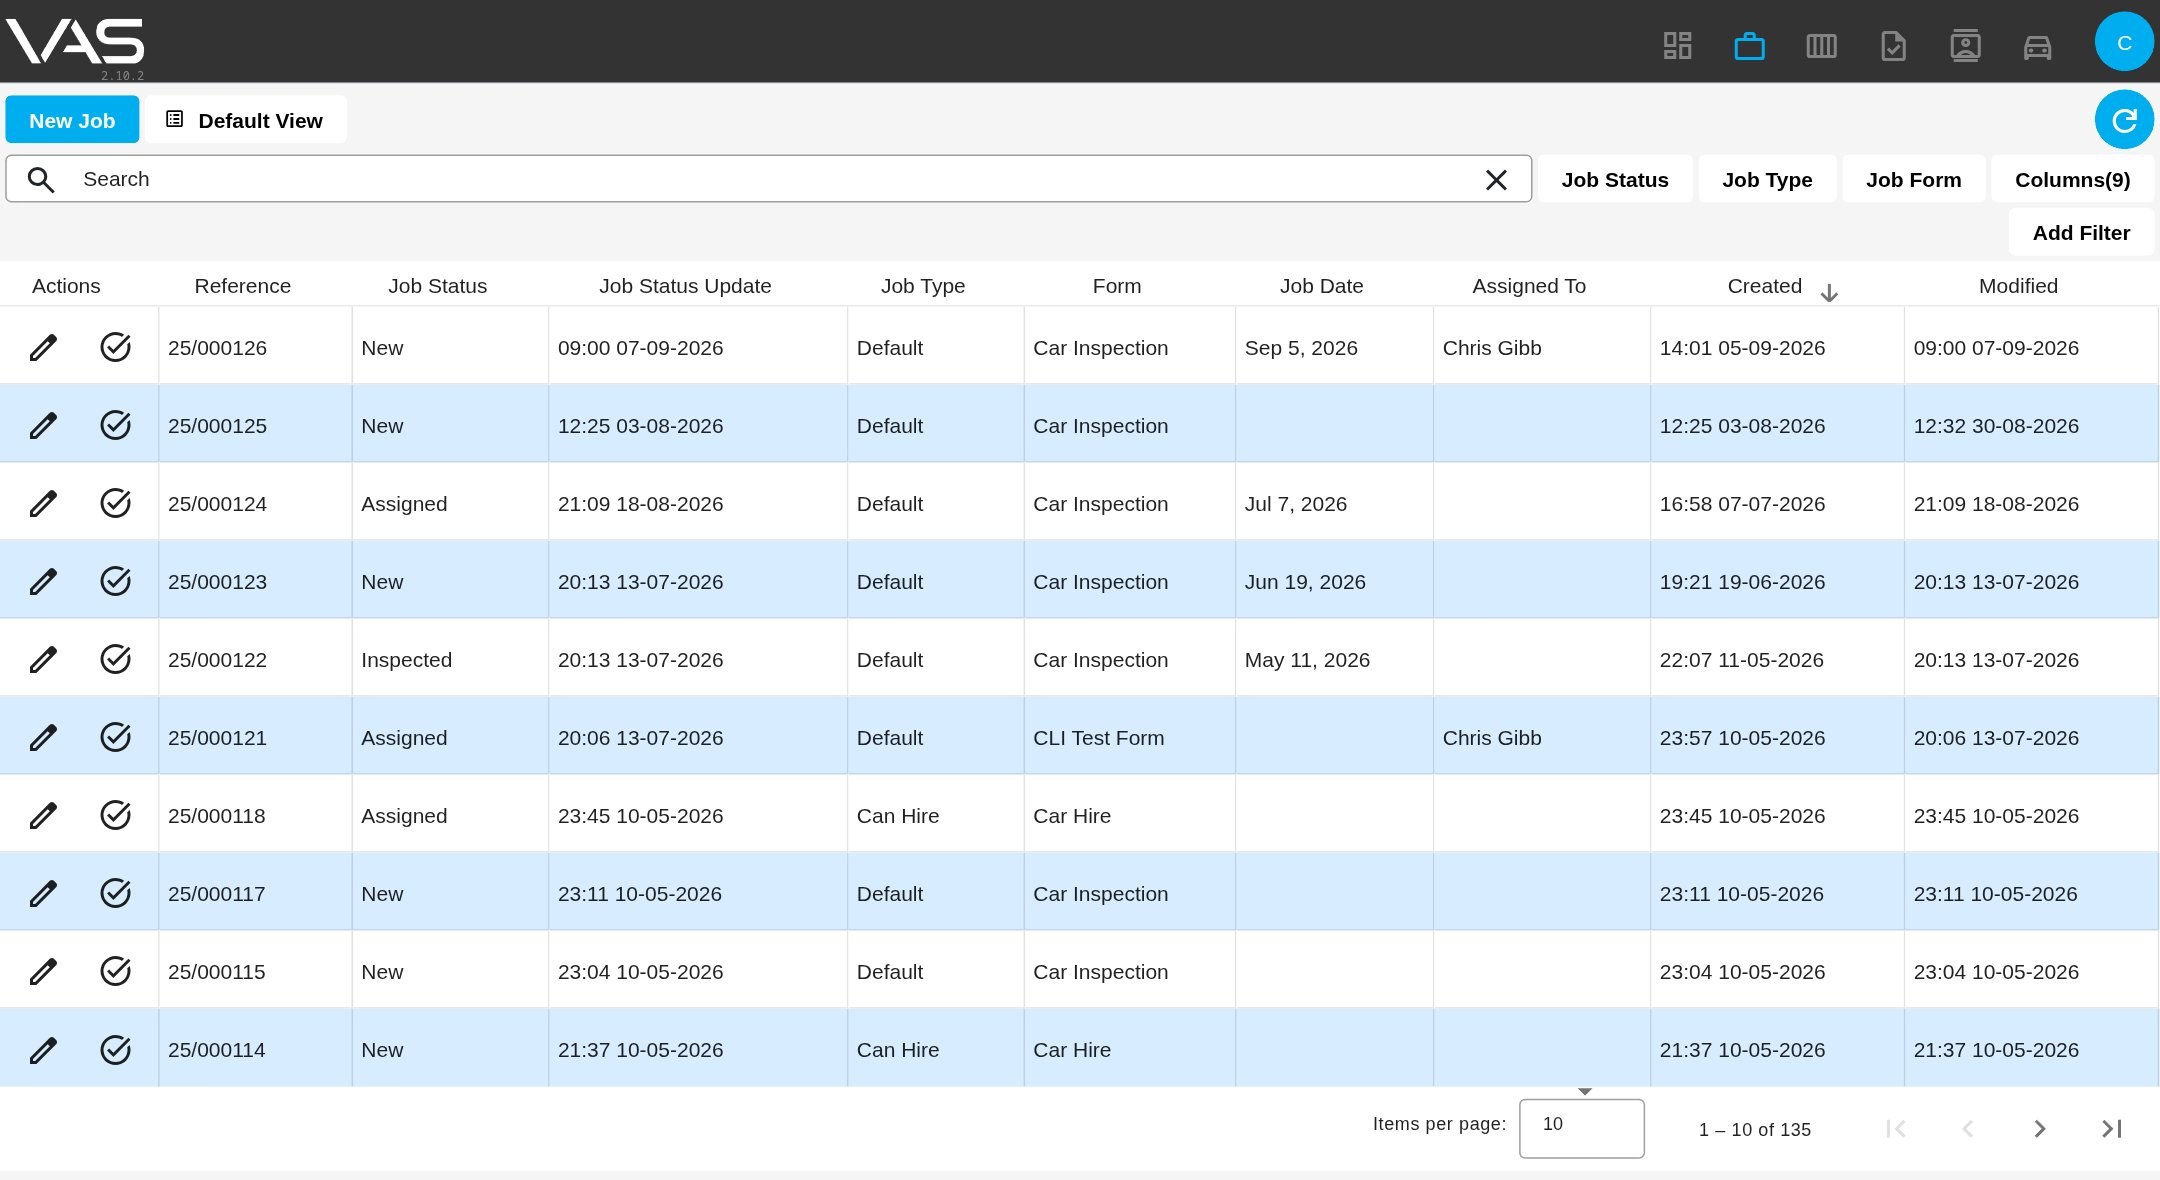2160x1180 pixels.
Task: Open the Job Status filter dropdown
Action: [x=1615, y=180]
